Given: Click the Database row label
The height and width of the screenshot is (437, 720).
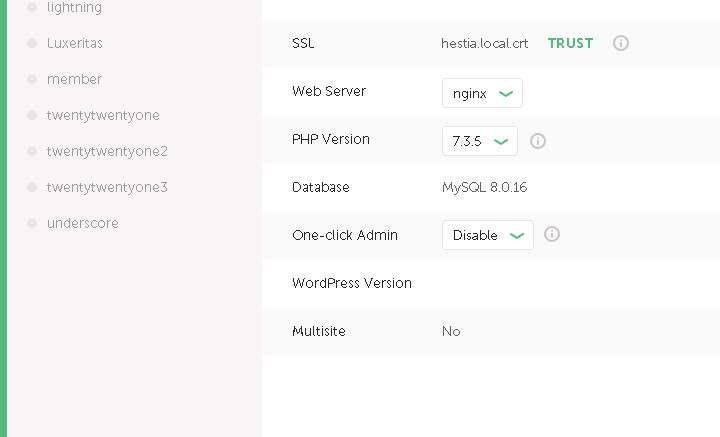Looking at the screenshot, I should pyautogui.click(x=321, y=187).
